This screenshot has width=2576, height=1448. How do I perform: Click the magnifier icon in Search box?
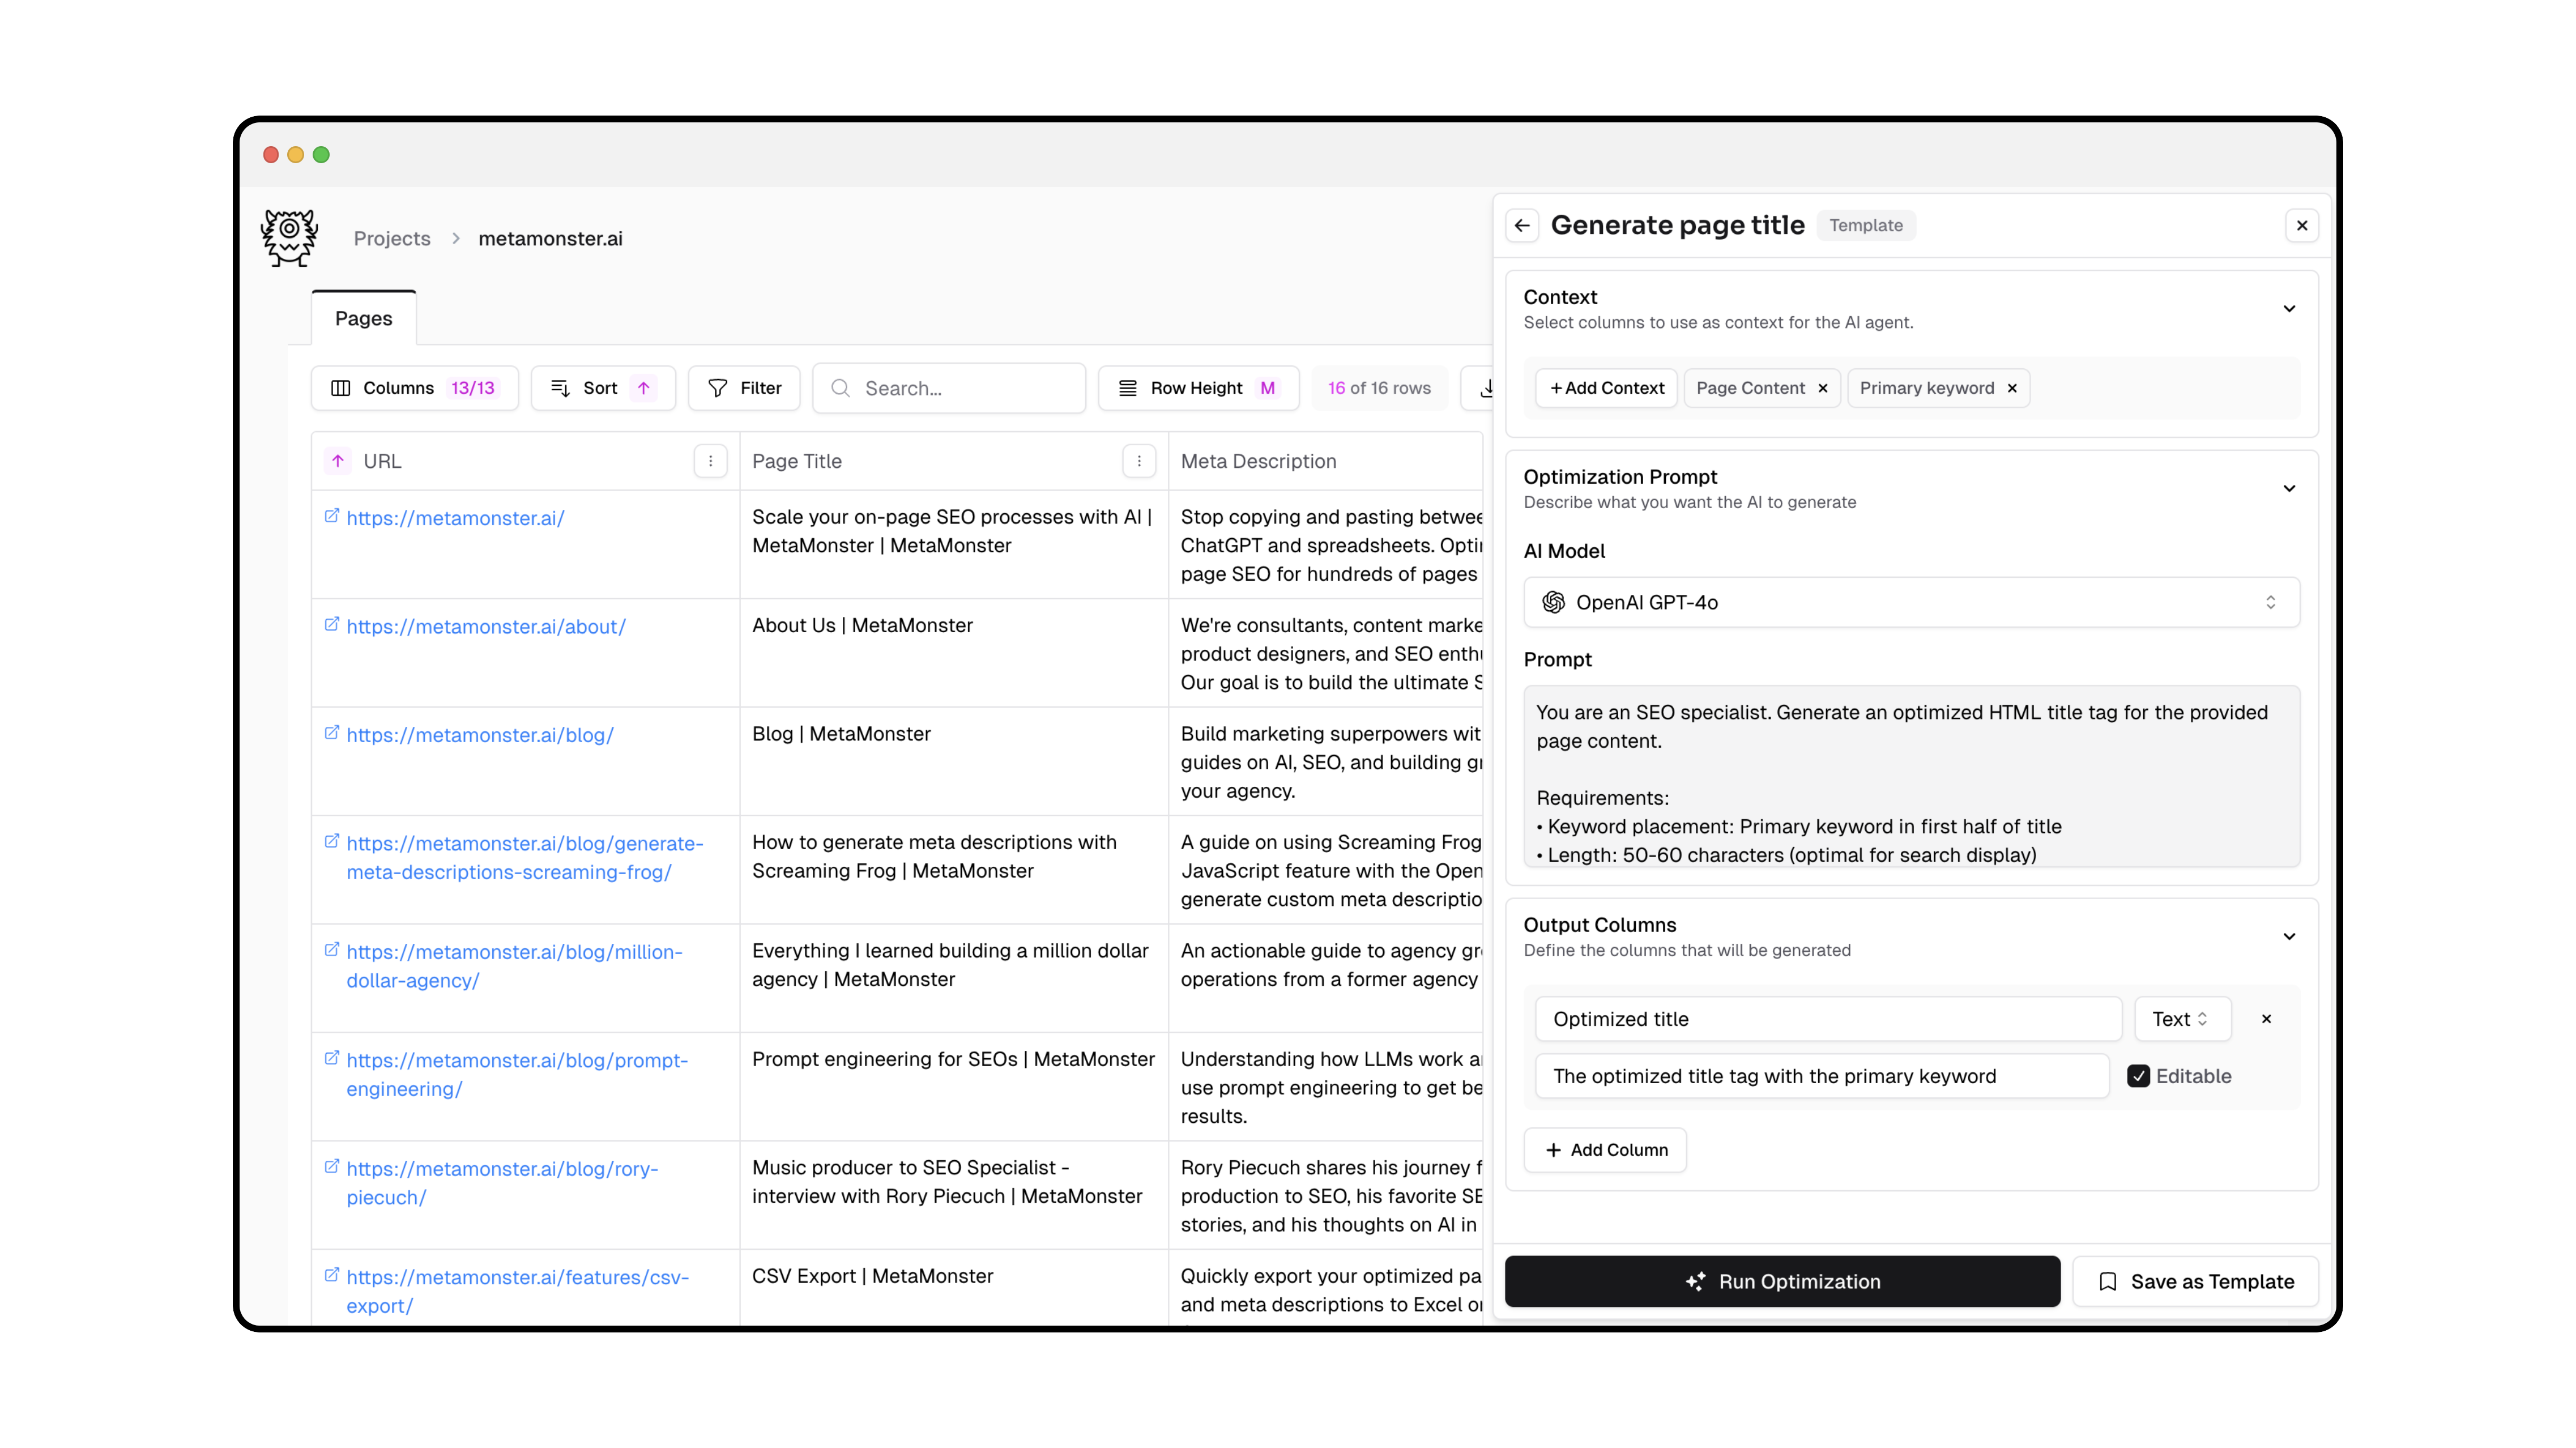[841, 388]
